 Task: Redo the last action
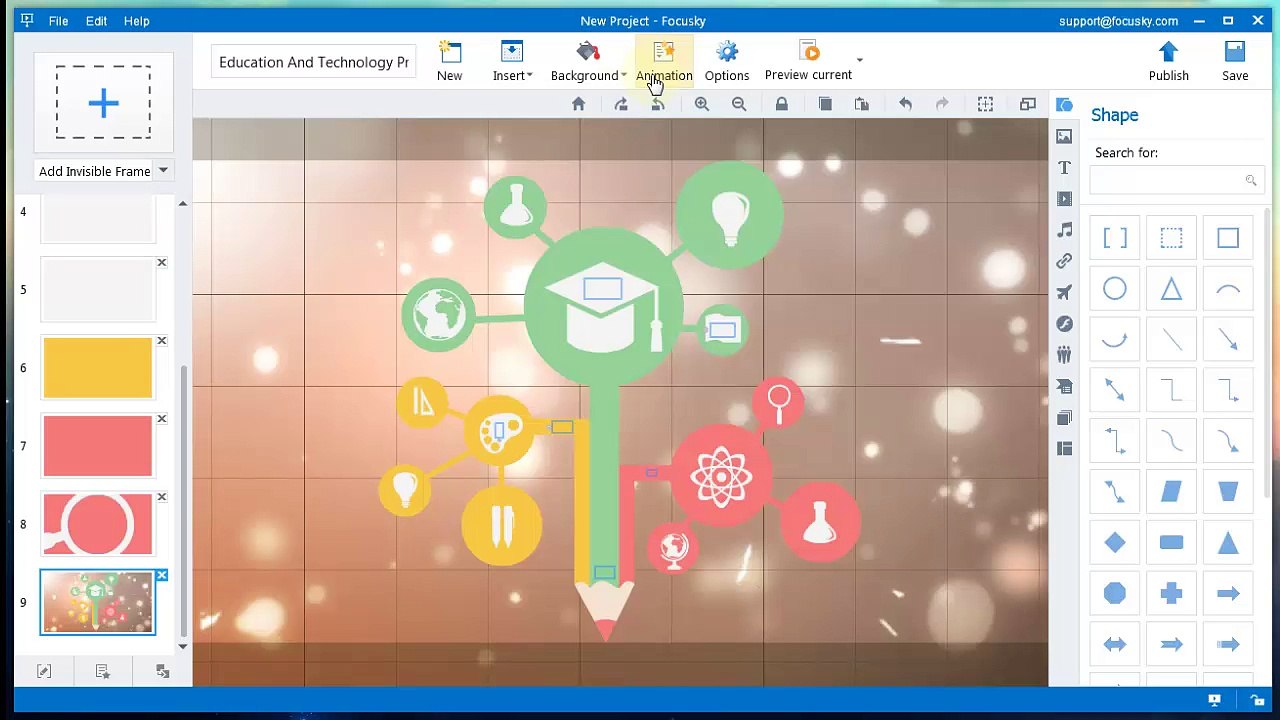942,104
